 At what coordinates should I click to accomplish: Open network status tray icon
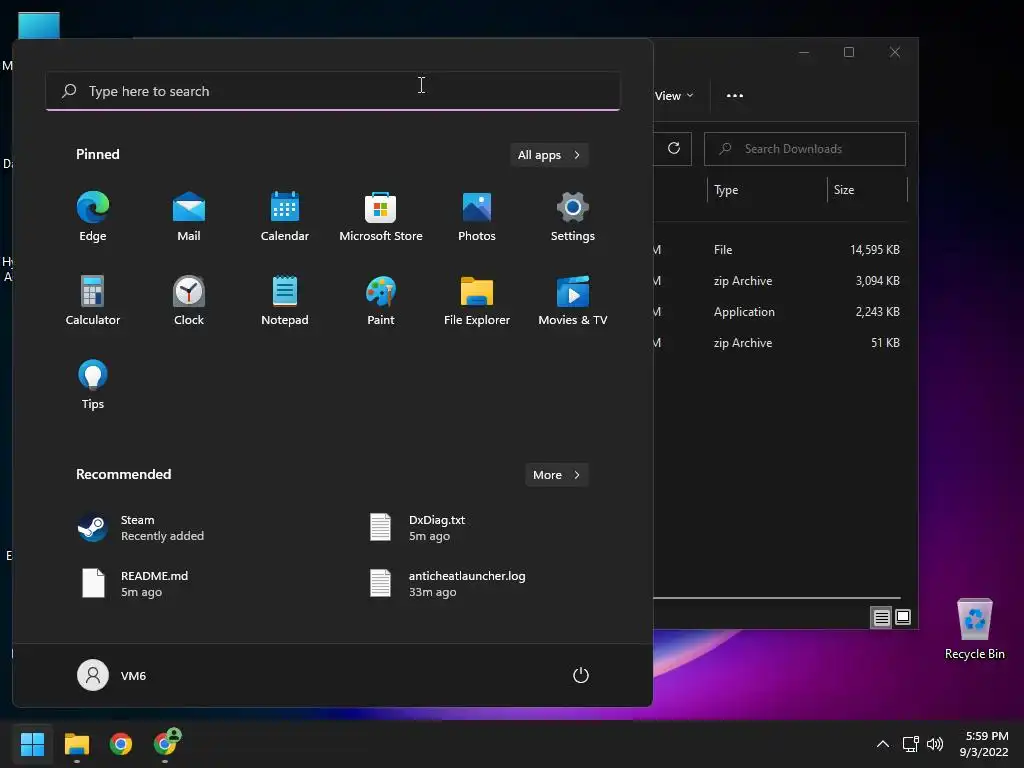tap(910, 744)
